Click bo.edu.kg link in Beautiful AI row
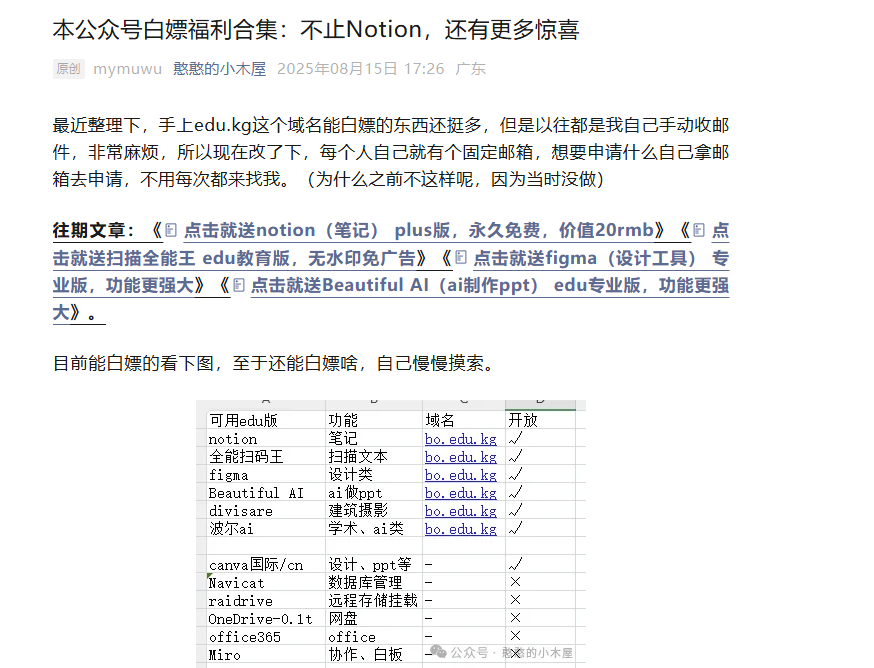 pyautogui.click(x=460, y=493)
